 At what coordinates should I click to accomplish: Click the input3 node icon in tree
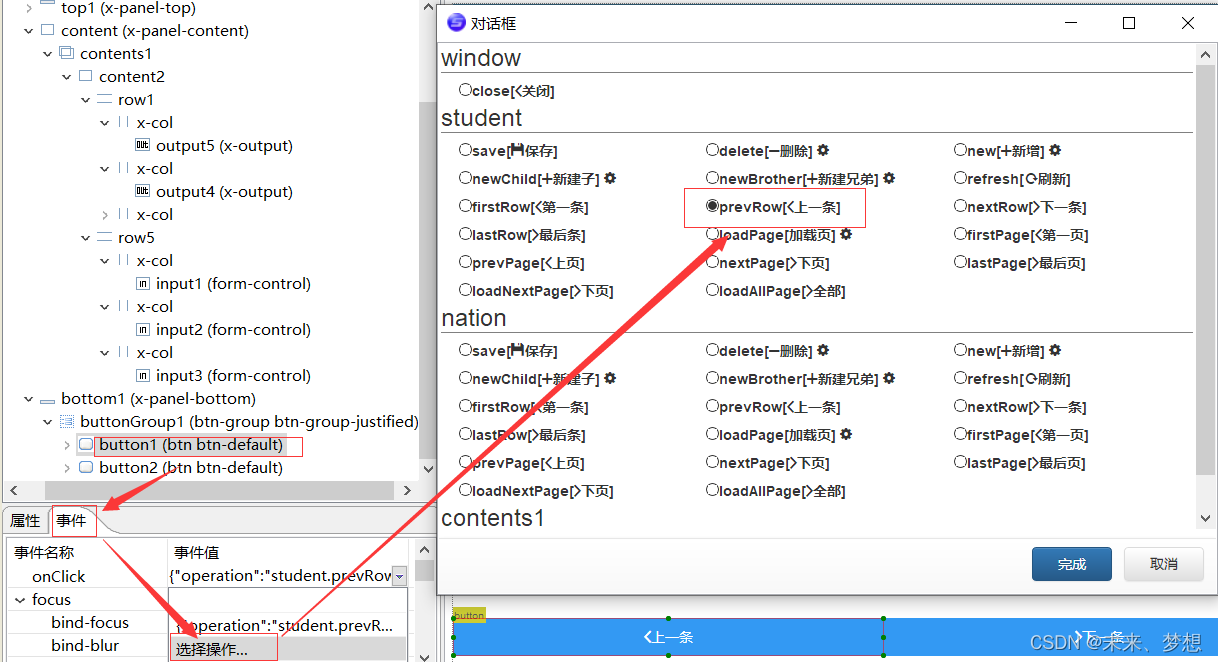[x=142, y=375]
